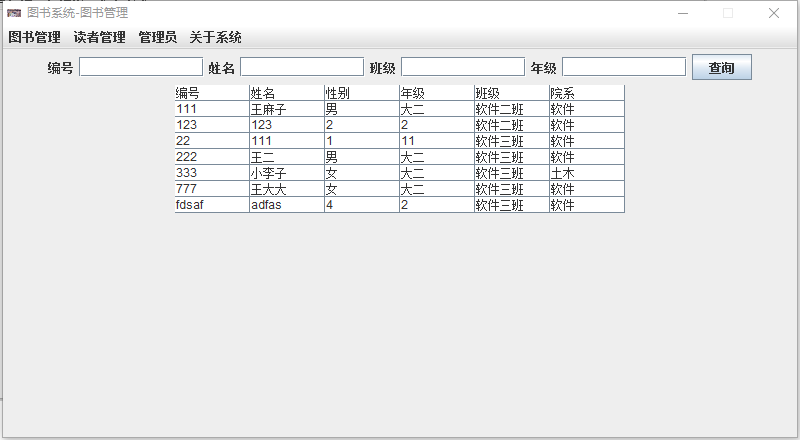The height and width of the screenshot is (440, 800).
Task: Select the 软件三班 cell in 王大大 row
Action: click(x=512, y=189)
